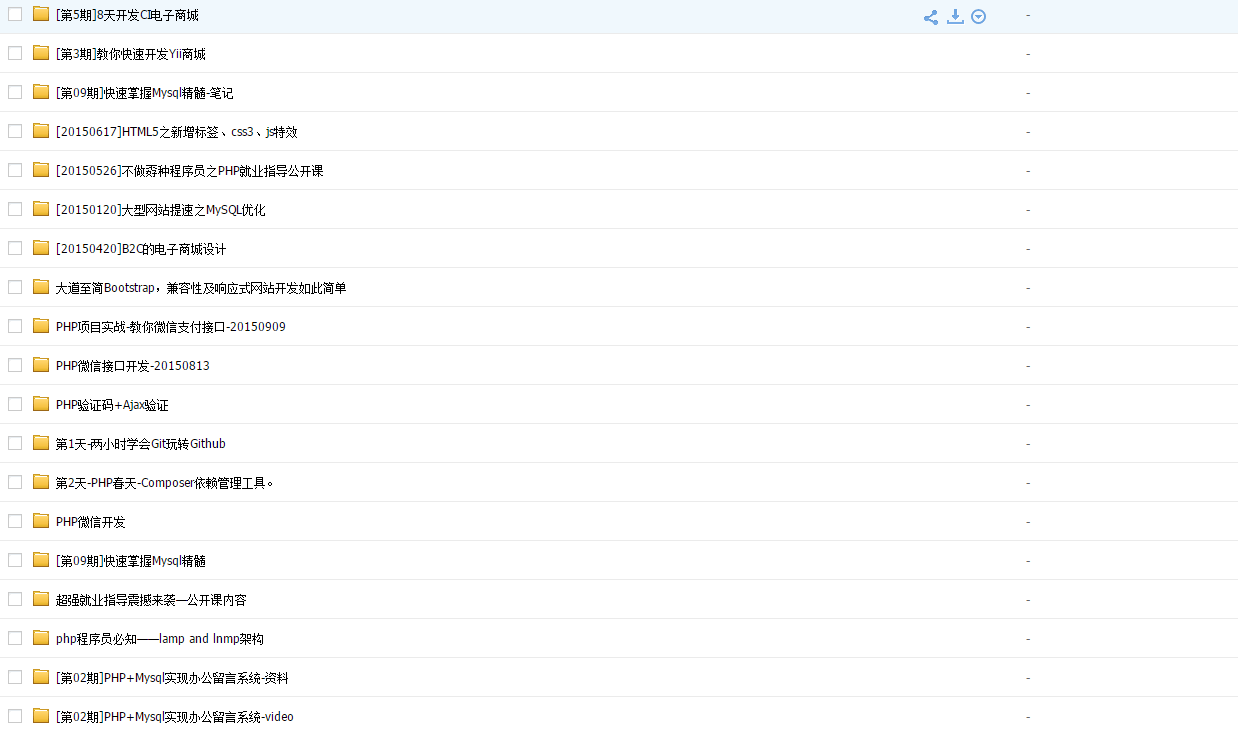The image size is (1238, 734).
Task: Click the text PHP验证码+Ajax验证
Action: 112,405
